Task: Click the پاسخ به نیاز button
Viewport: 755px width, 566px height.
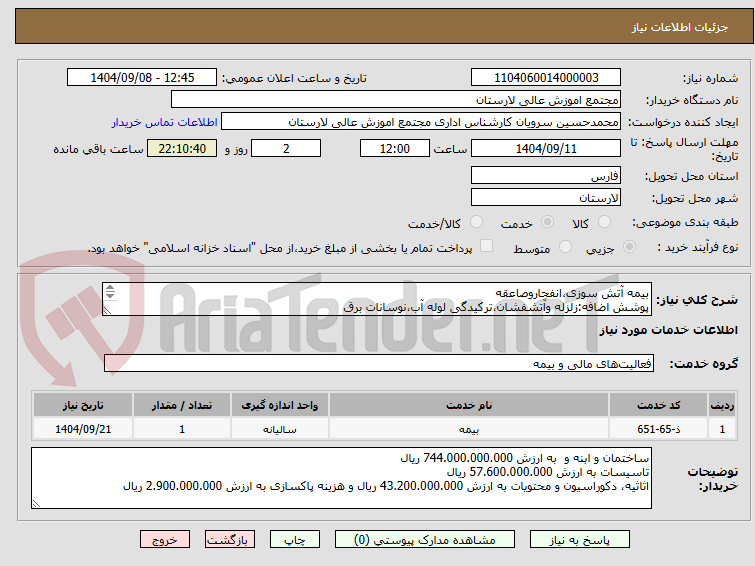Action: point(580,540)
